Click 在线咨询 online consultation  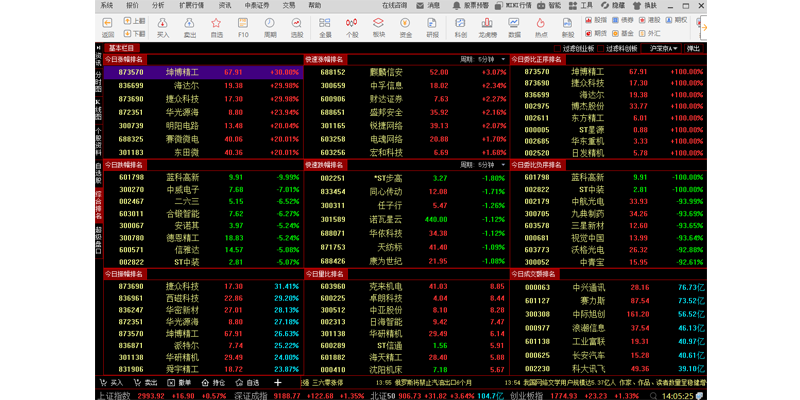point(394,6)
